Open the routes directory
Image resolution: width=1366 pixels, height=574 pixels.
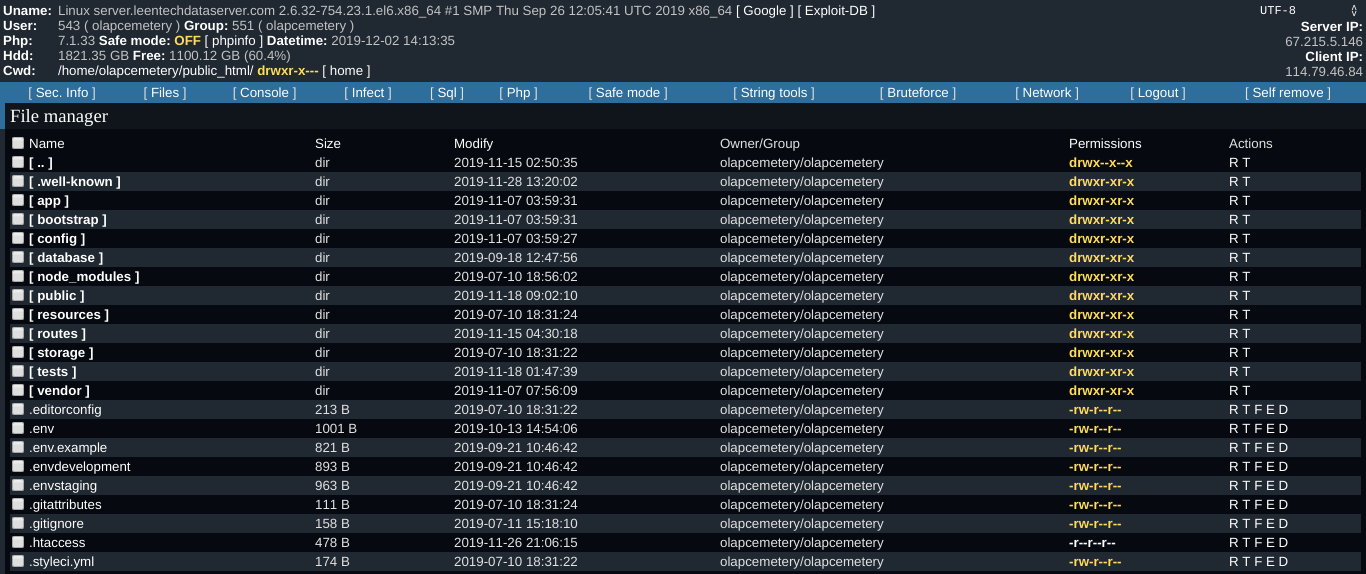click(x=58, y=333)
